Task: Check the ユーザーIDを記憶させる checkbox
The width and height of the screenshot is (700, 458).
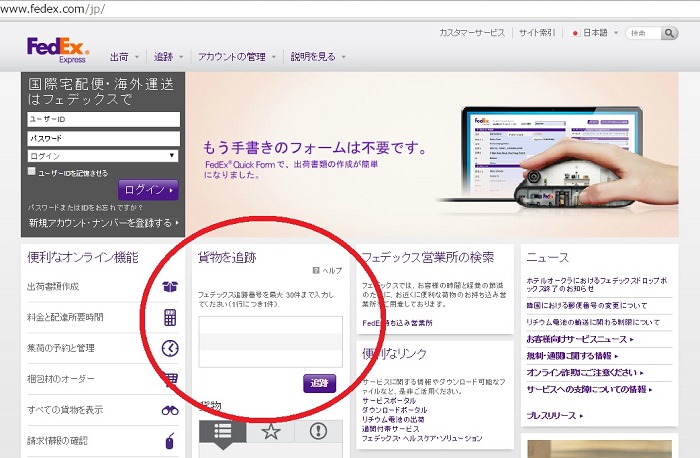Action: click(x=31, y=171)
